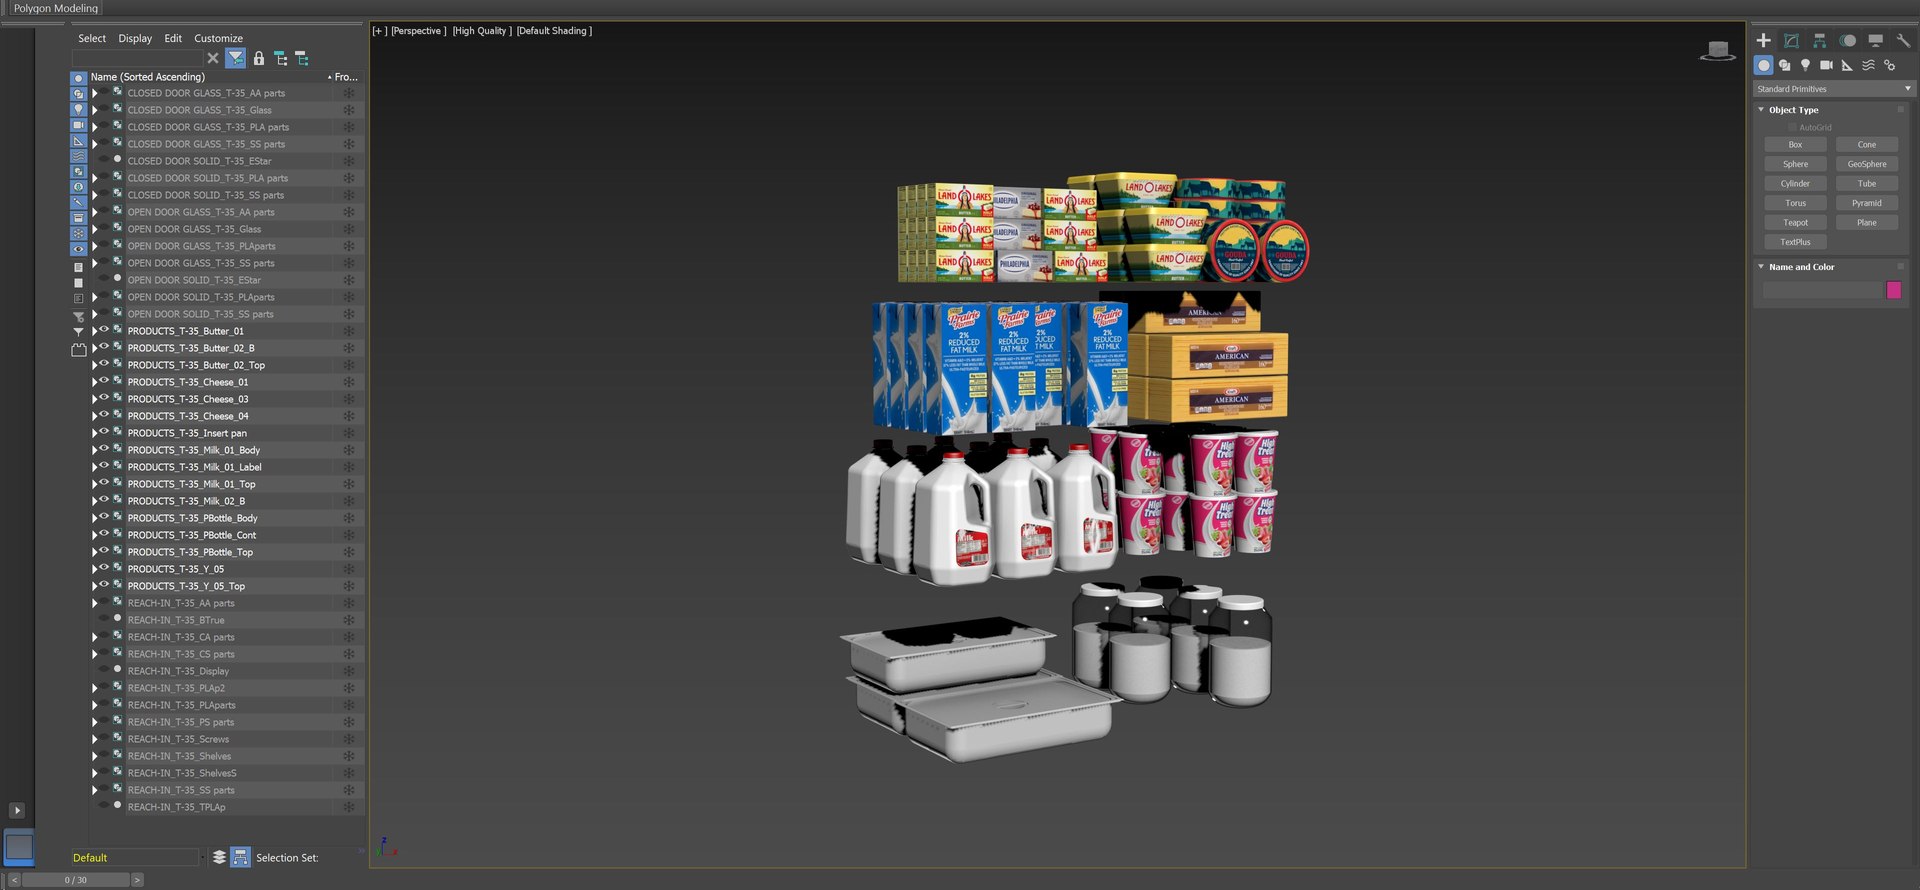1920x890 pixels.
Task: Toggle Display Frozen Objects snowflake filter
Action: coord(79,233)
